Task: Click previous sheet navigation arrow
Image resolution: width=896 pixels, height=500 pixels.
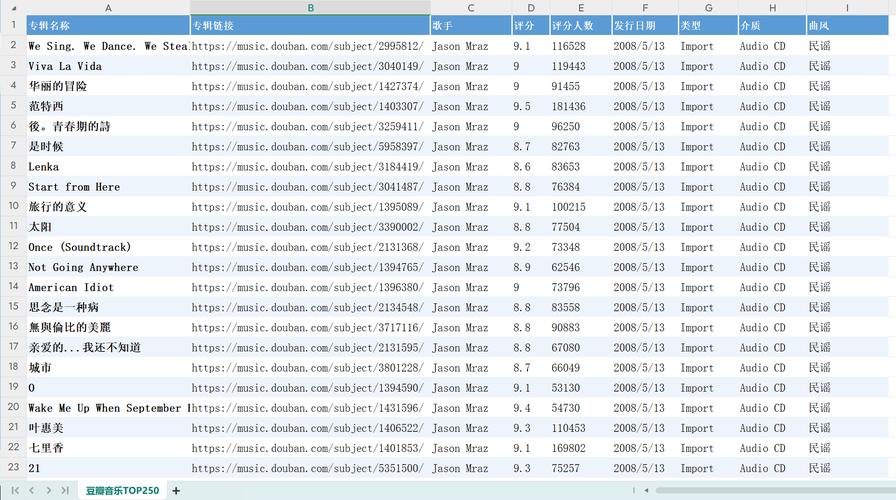Action: (x=32, y=490)
